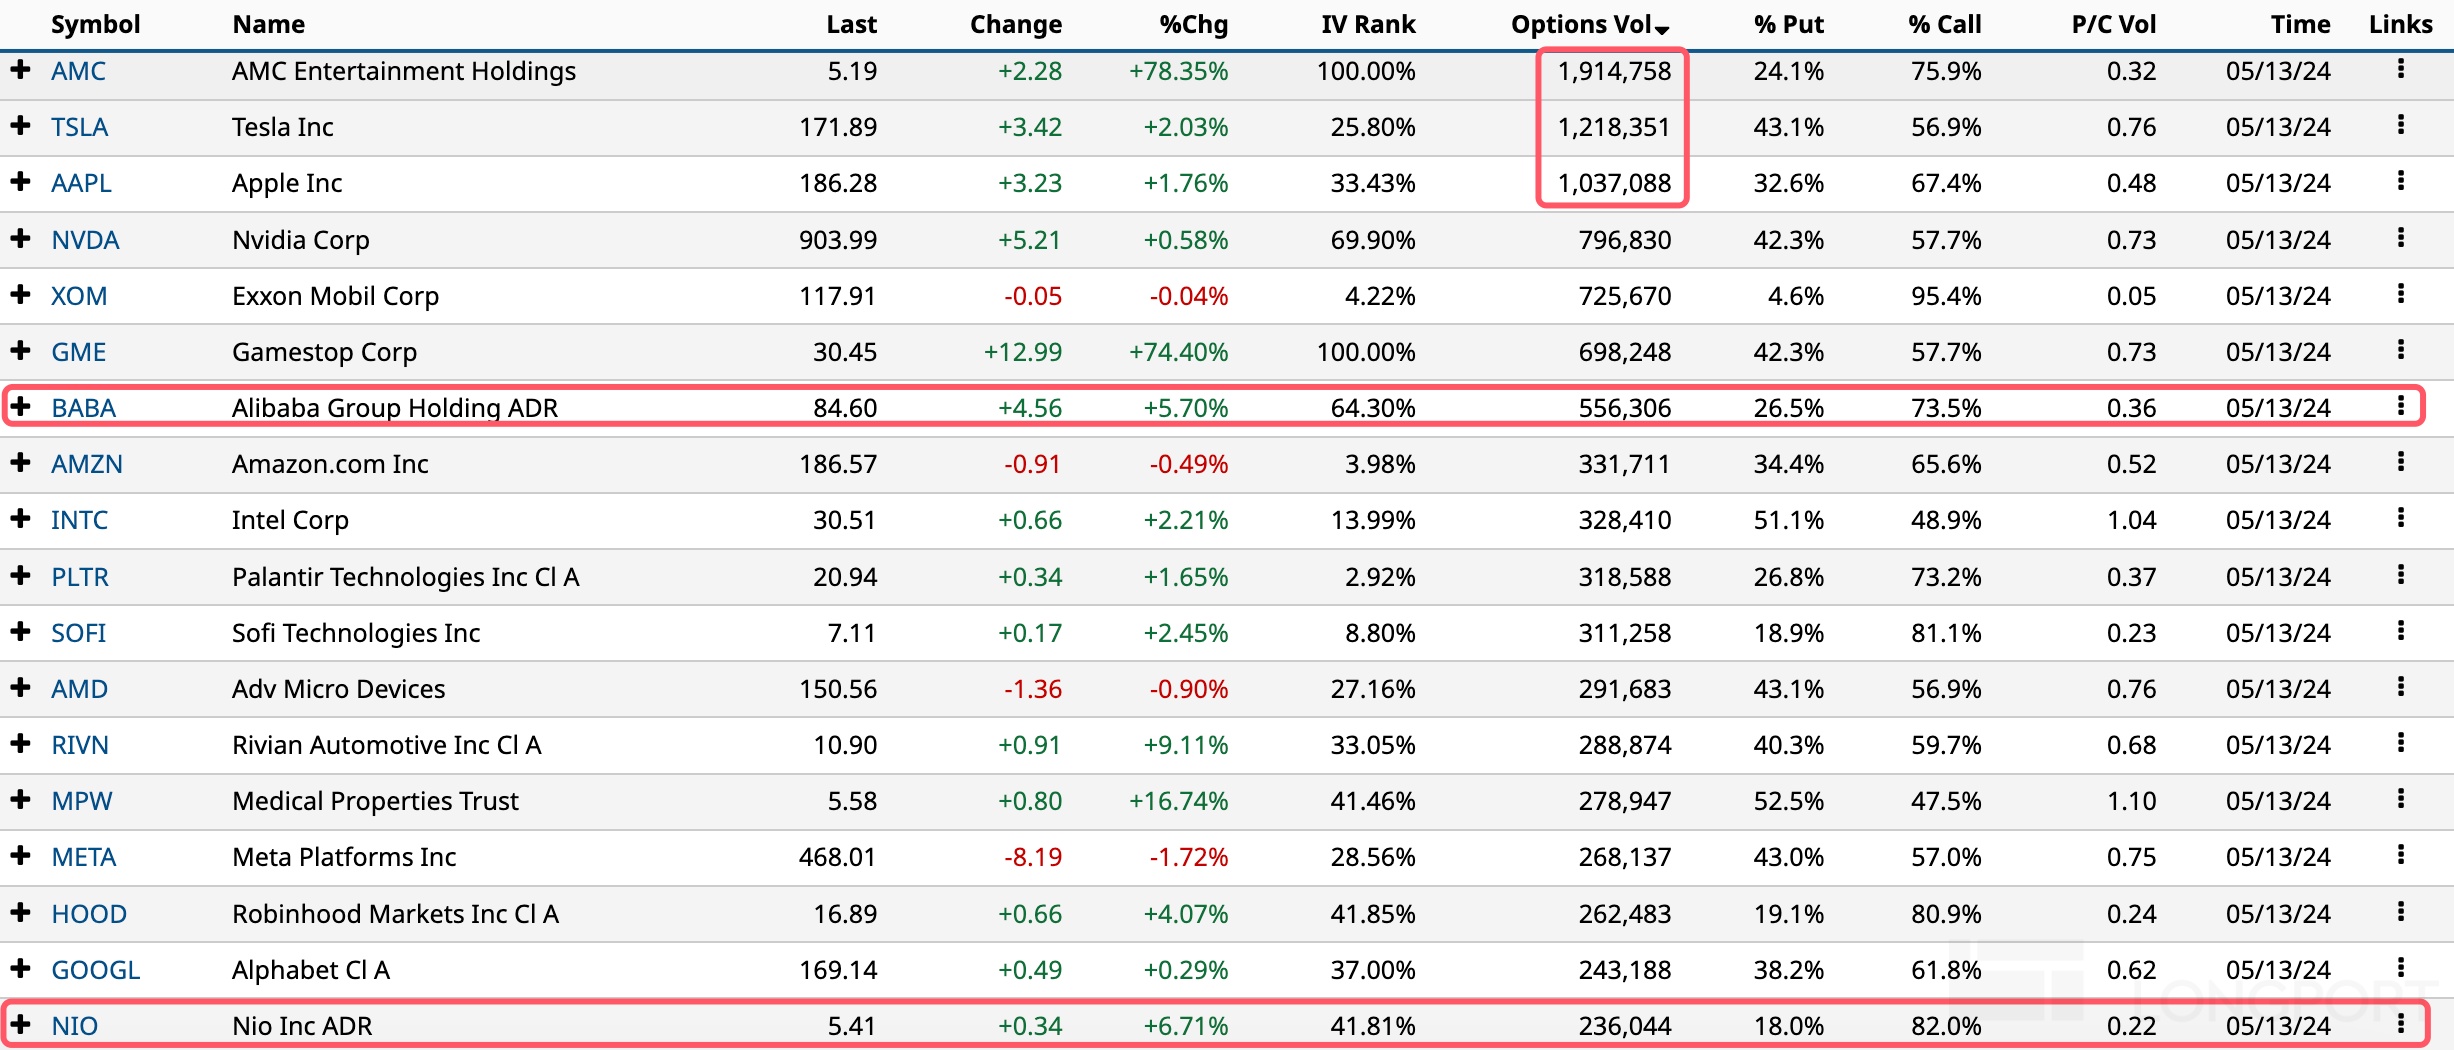Open the GOOGL ticker symbol link
Viewport: 2454px width, 1050px height.
[x=95, y=970]
